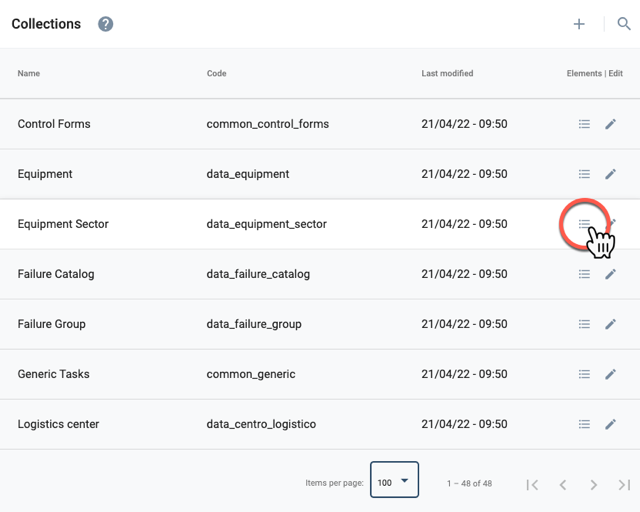The height and width of the screenshot is (512, 640).
Task: View elements list for Equipment row
Action: point(584,174)
